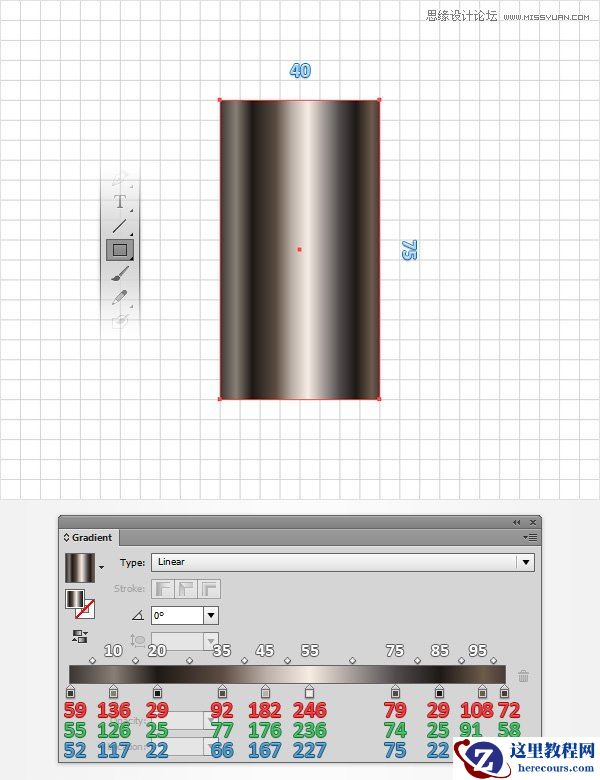This screenshot has height=780, width=600.
Task: Select gradient stop above 136
Action: click(x=113, y=691)
